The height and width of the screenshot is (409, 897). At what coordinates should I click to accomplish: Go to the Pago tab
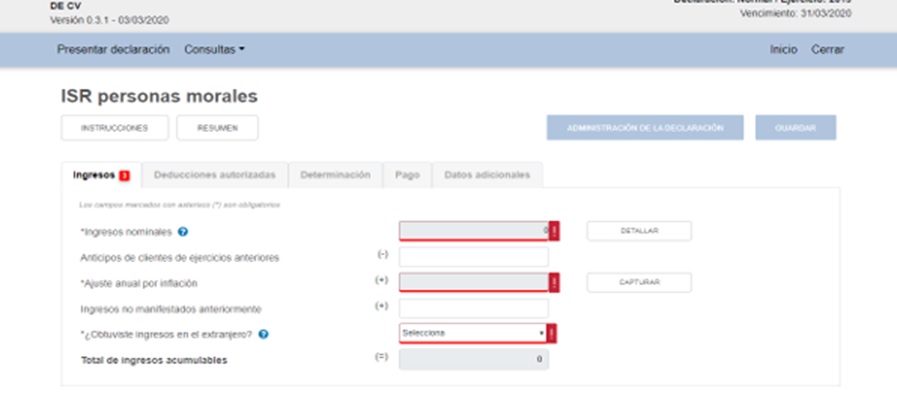(407, 175)
